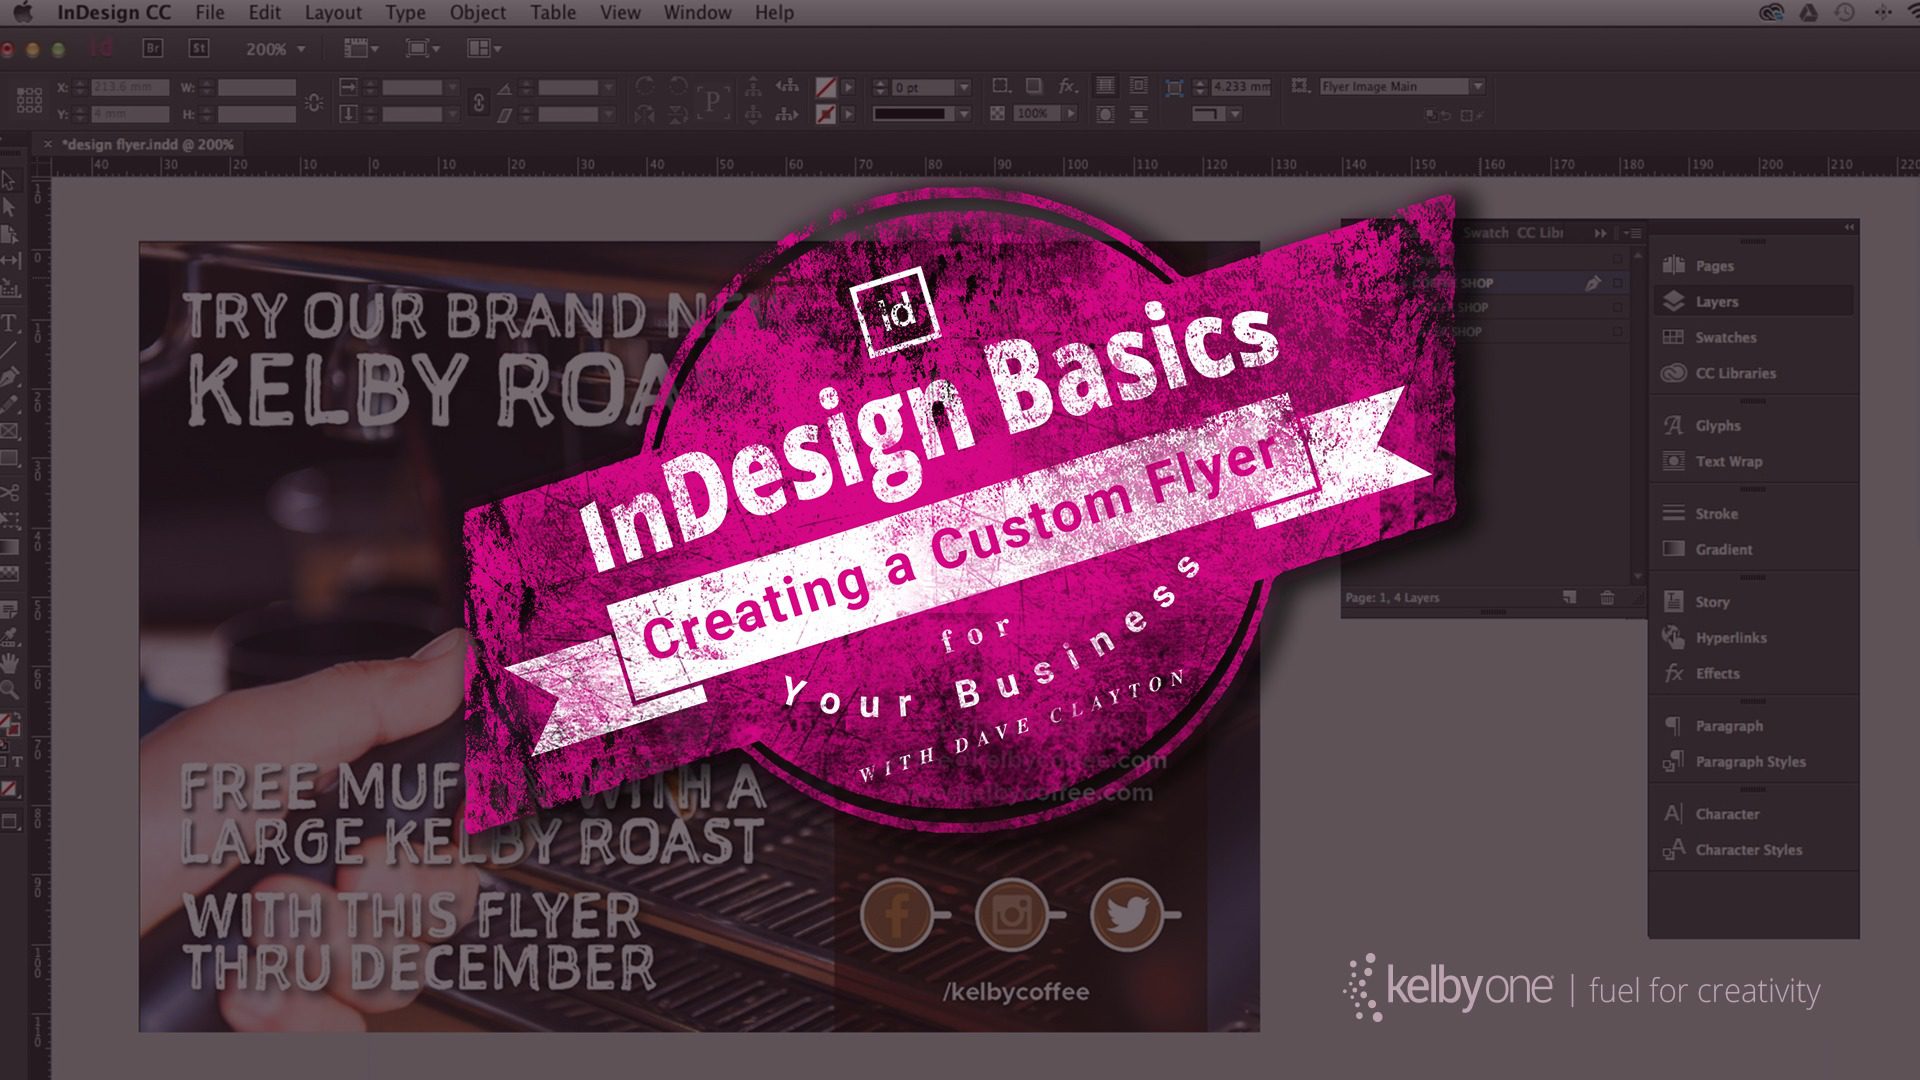
Task: Open the object style Flyer Image Main dropdown
Action: pos(1477,87)
